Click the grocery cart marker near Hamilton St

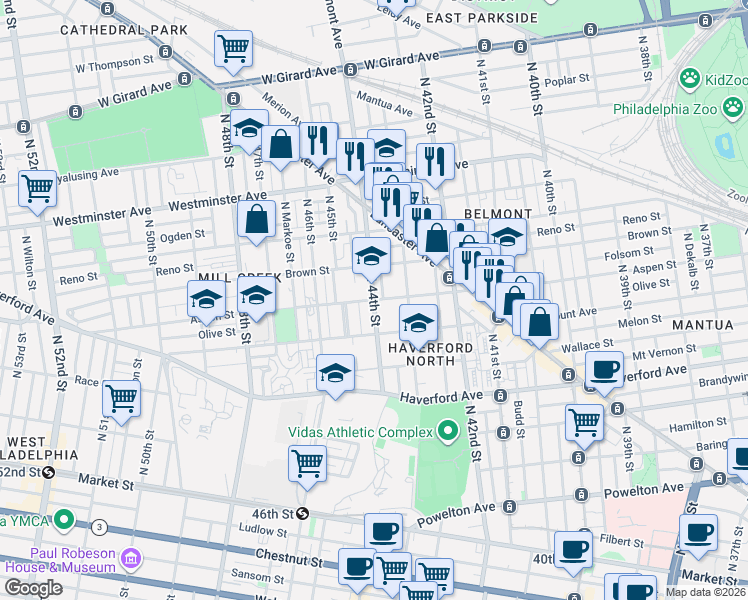coord(584,426)
